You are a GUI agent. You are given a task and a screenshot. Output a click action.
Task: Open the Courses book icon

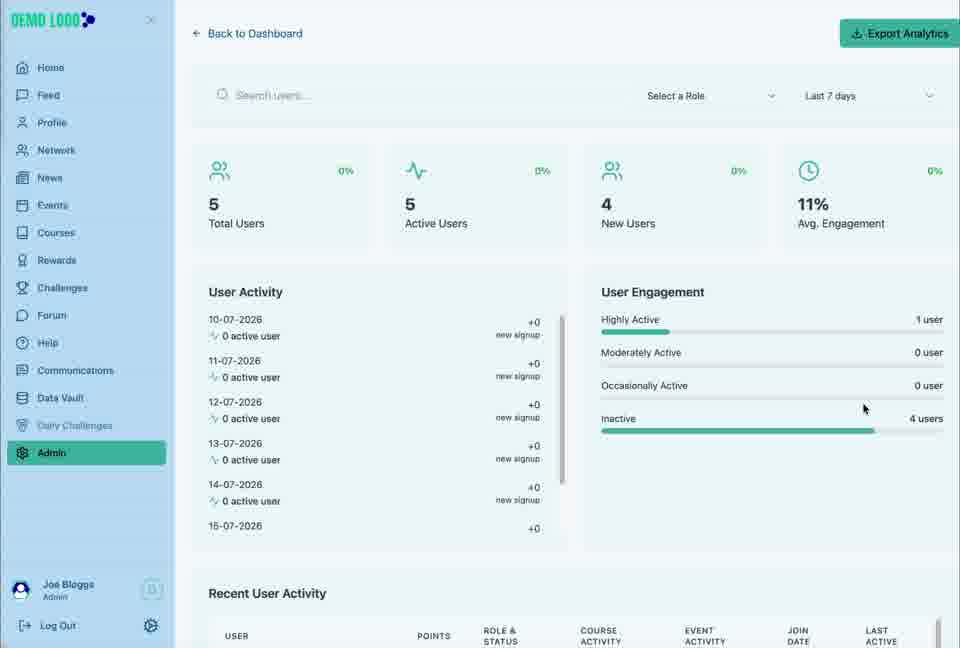coord(22,233)
